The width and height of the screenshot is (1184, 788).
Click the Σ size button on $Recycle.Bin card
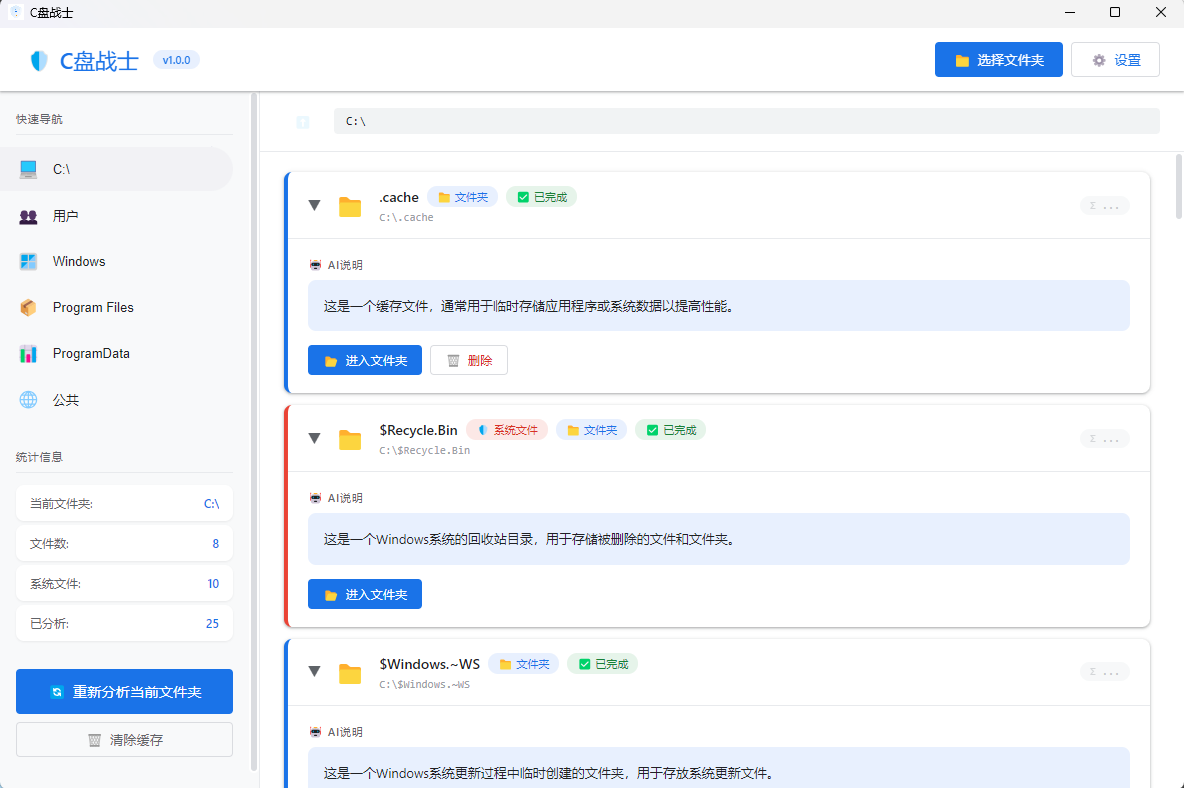click(1105, 439)
